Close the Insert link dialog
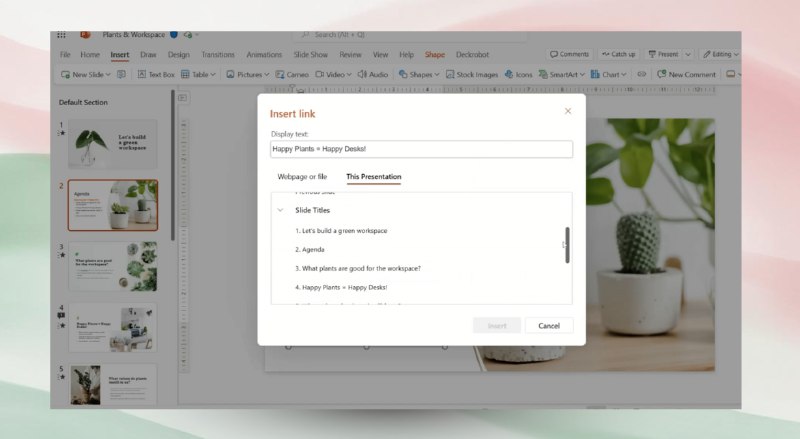The width and height of the screenshot is (800, 439). coord(568,111)
